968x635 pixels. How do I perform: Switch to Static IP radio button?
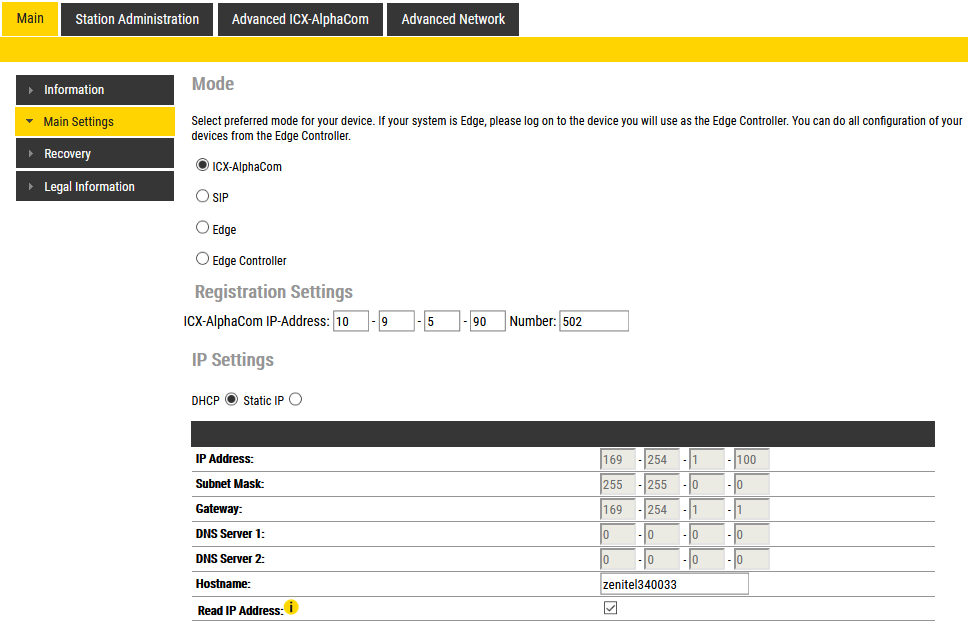(295, 400)
